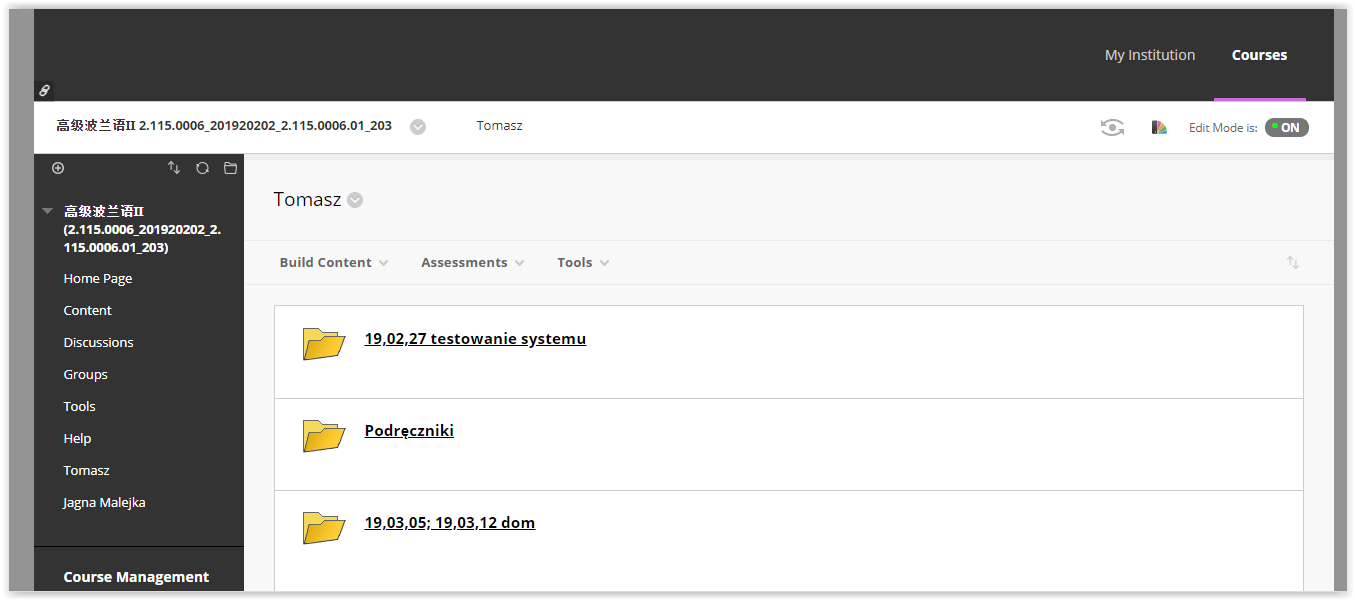Click the content area reorder arrows icon

click(1292, 263)
